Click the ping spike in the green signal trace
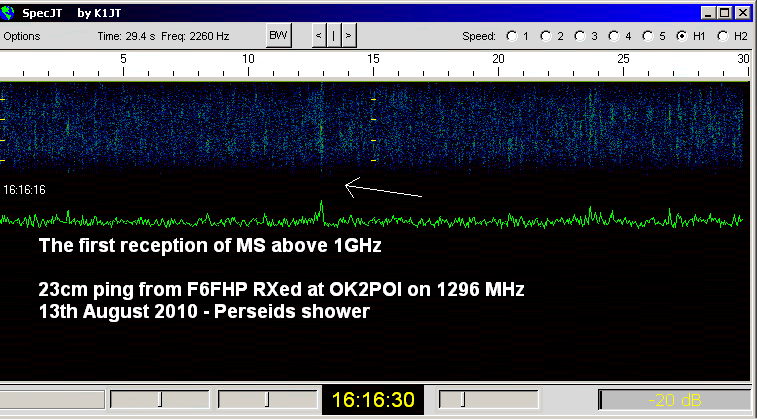Viewport: 757px width, 420px height. [322, 211]
